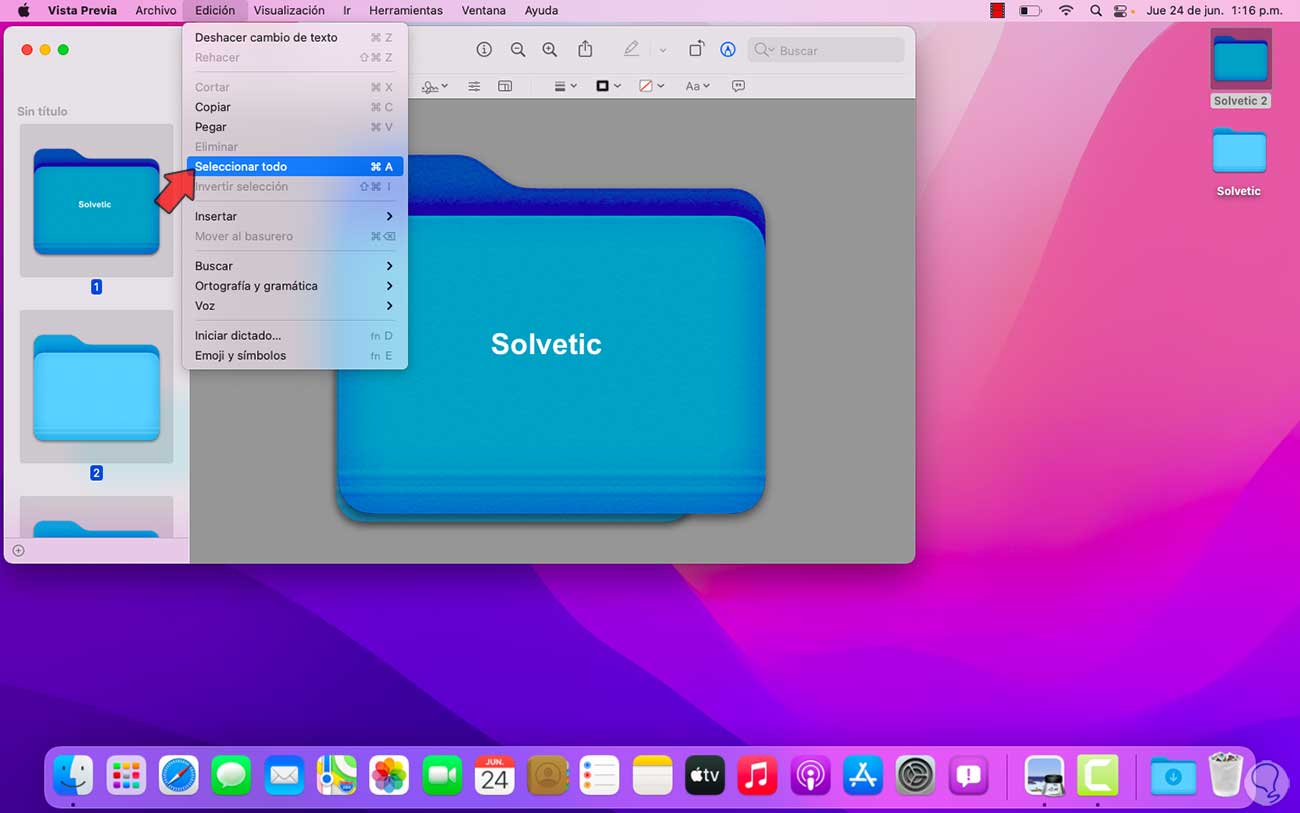Add a speech bubble annotation note
Viewport: 1300px width, 813px height.
[x=738, y=86]
